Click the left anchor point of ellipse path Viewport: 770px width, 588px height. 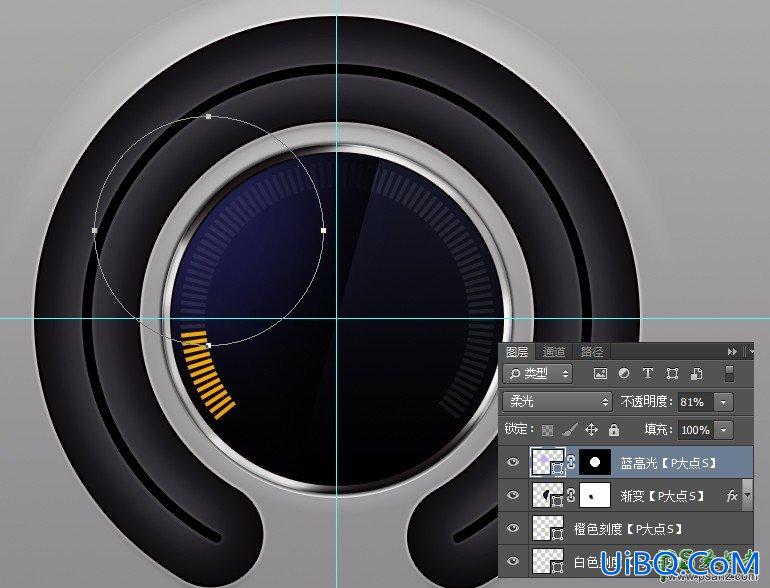coord(94,230)
